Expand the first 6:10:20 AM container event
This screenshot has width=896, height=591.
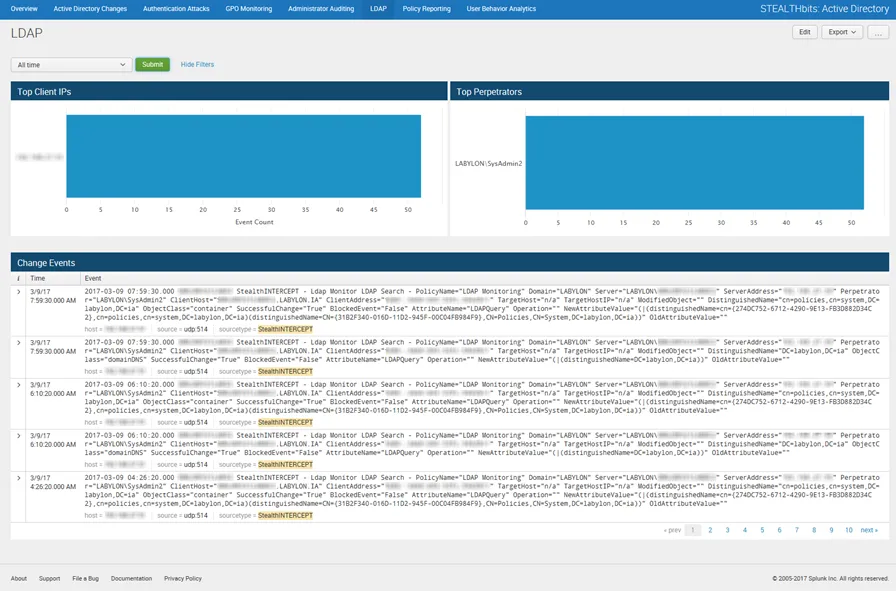18,385
